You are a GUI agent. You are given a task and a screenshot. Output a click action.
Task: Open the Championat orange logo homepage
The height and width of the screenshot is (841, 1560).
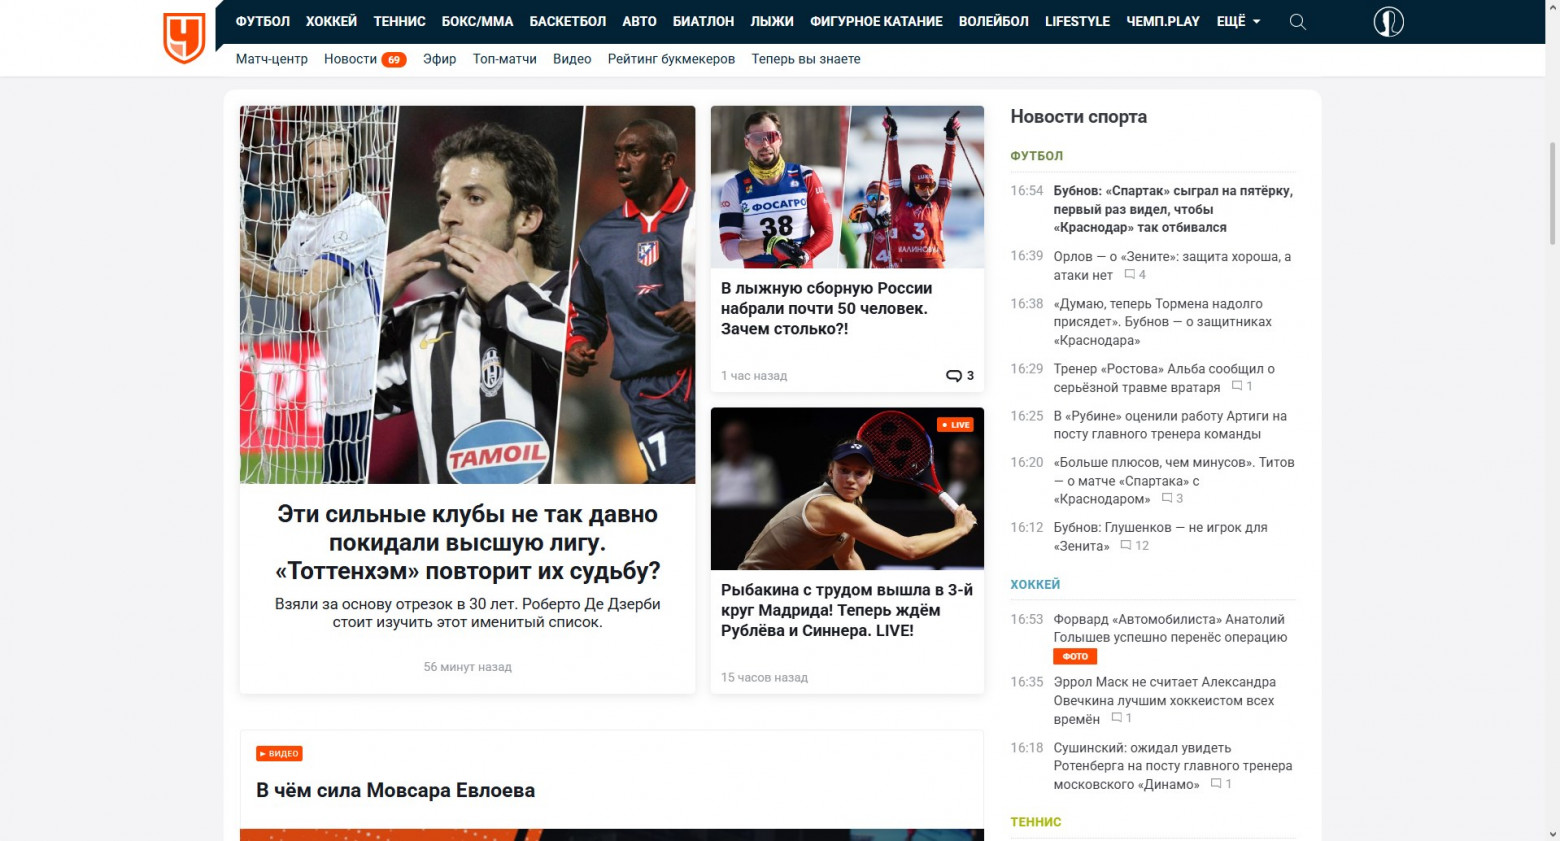pos(184,38)
